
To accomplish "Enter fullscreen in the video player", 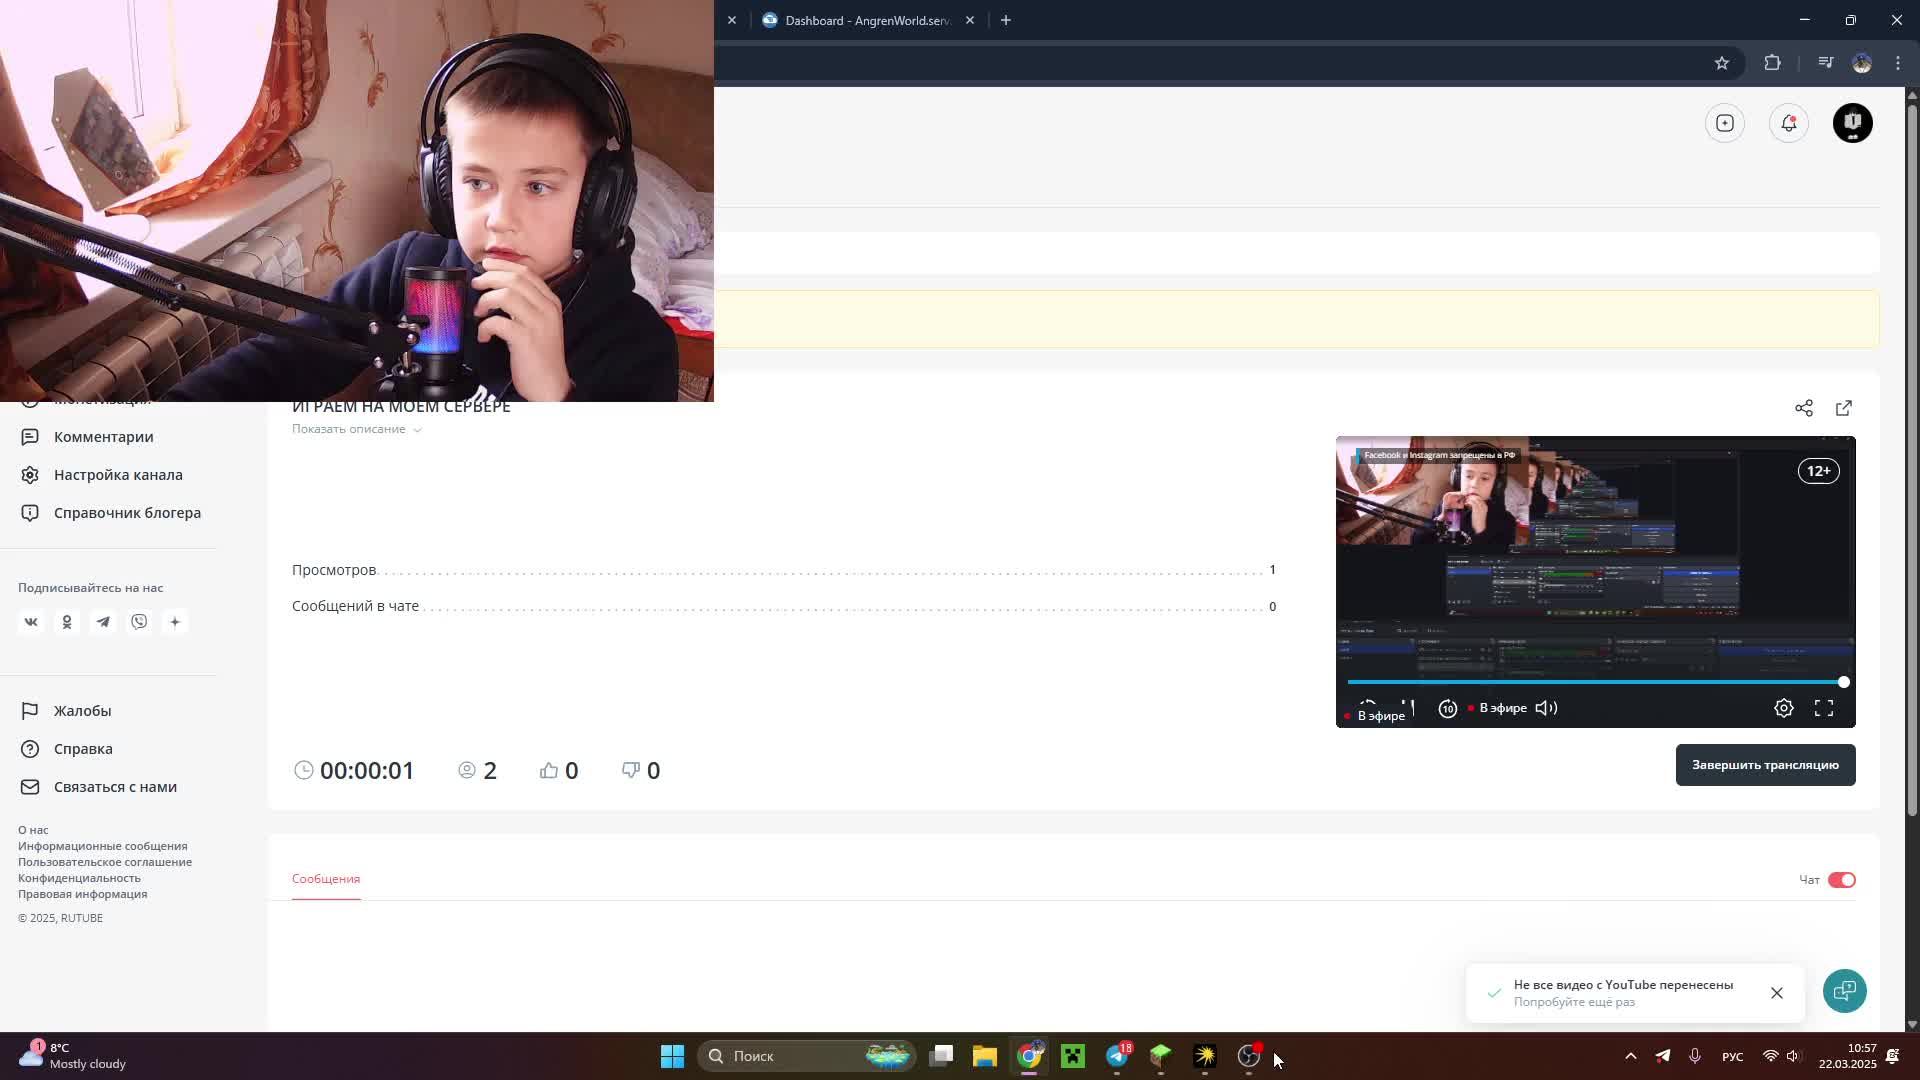I will point(1824,708).
